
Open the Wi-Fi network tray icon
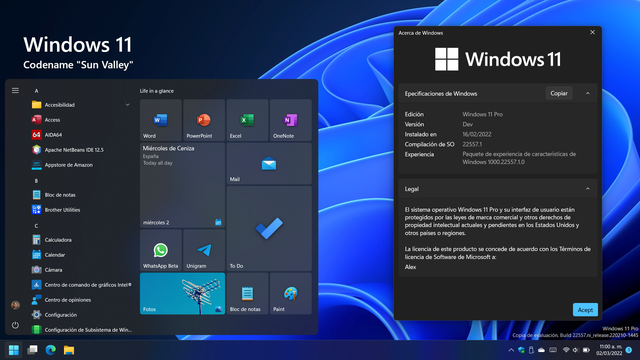[566, 350]
